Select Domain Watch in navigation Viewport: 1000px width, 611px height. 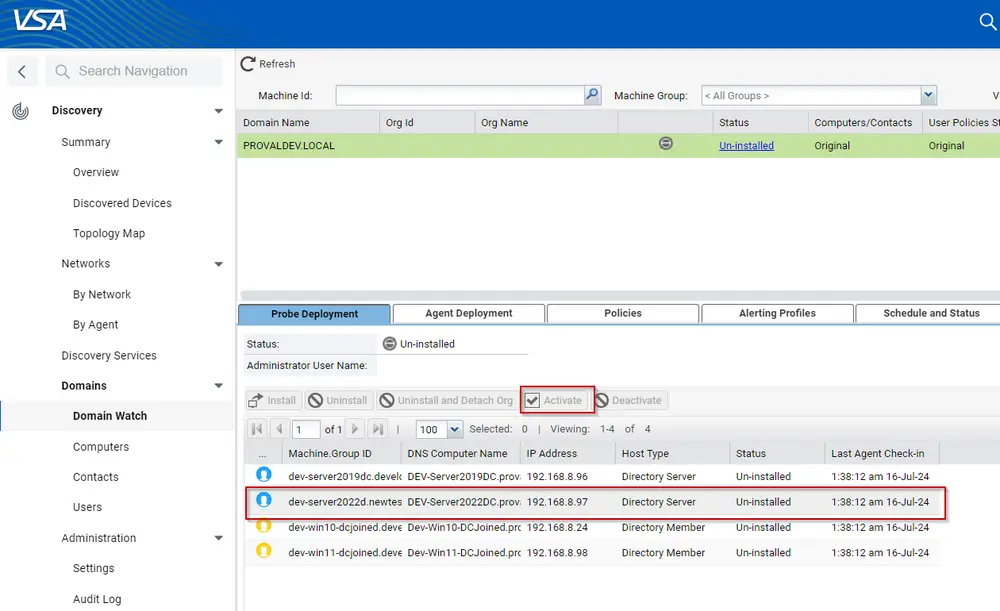[x=110, y=416]
